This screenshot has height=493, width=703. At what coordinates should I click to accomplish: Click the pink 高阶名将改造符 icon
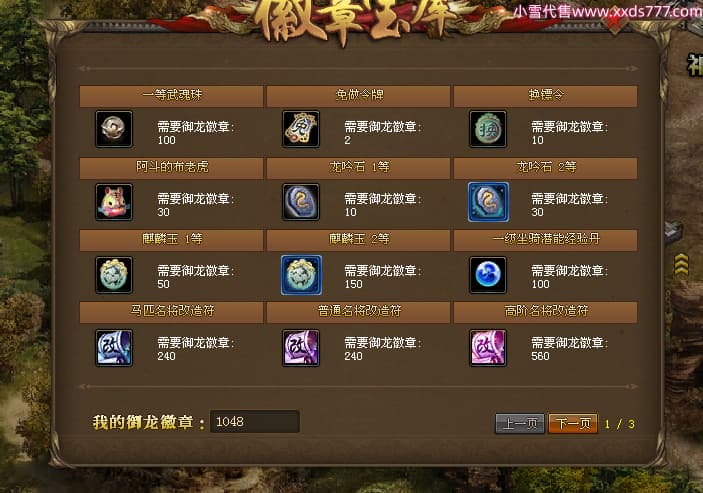488,348
